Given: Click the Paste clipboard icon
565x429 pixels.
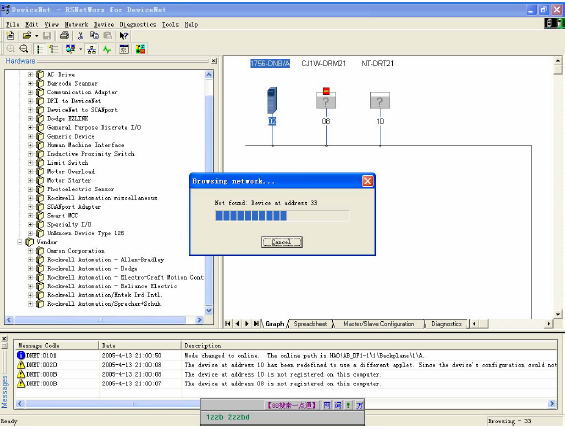Looking at the screenshot, I should [108, 35].
